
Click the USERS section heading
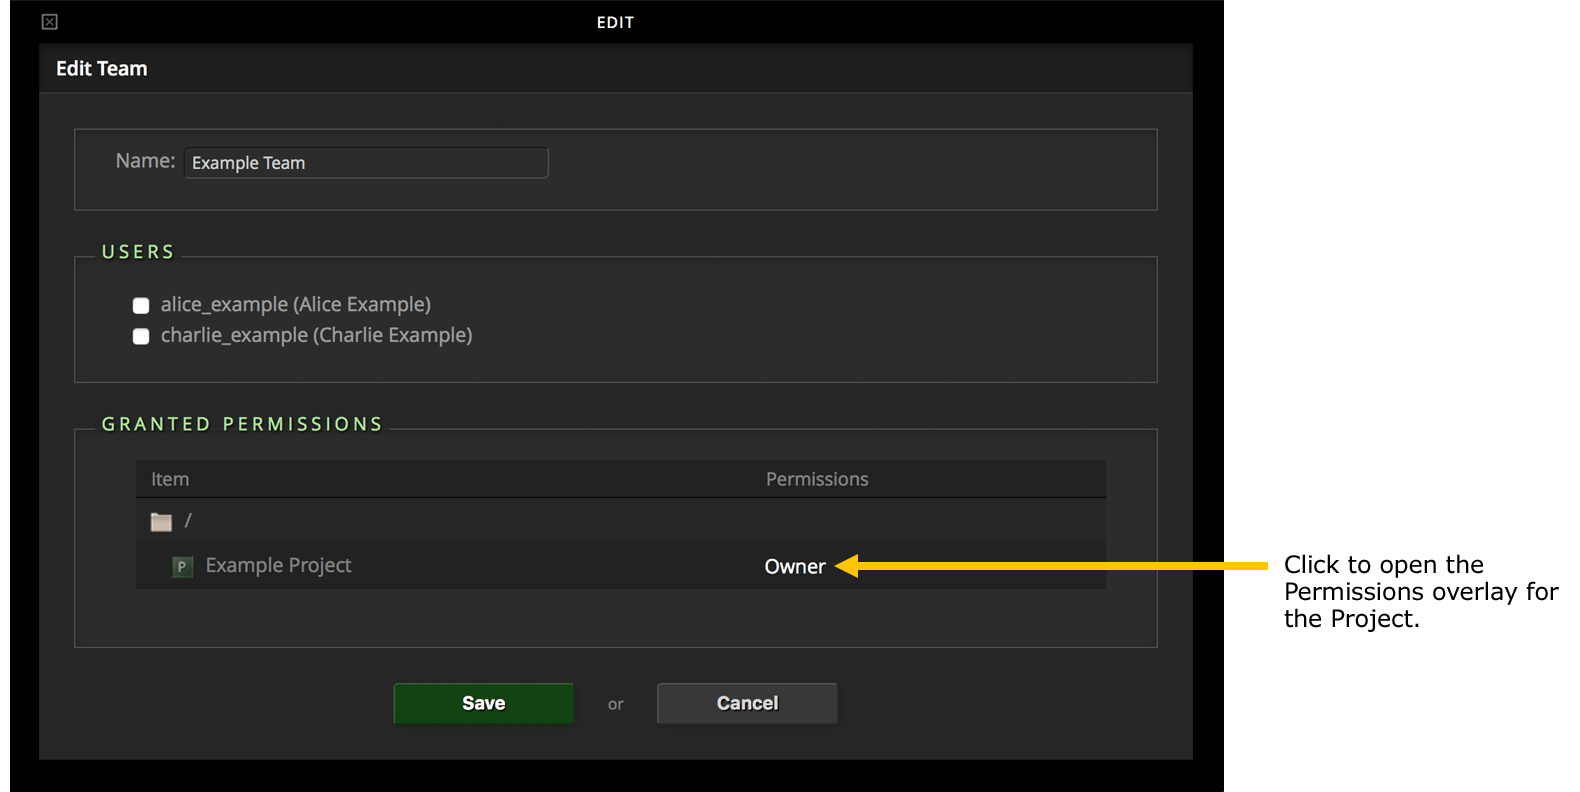138,252
